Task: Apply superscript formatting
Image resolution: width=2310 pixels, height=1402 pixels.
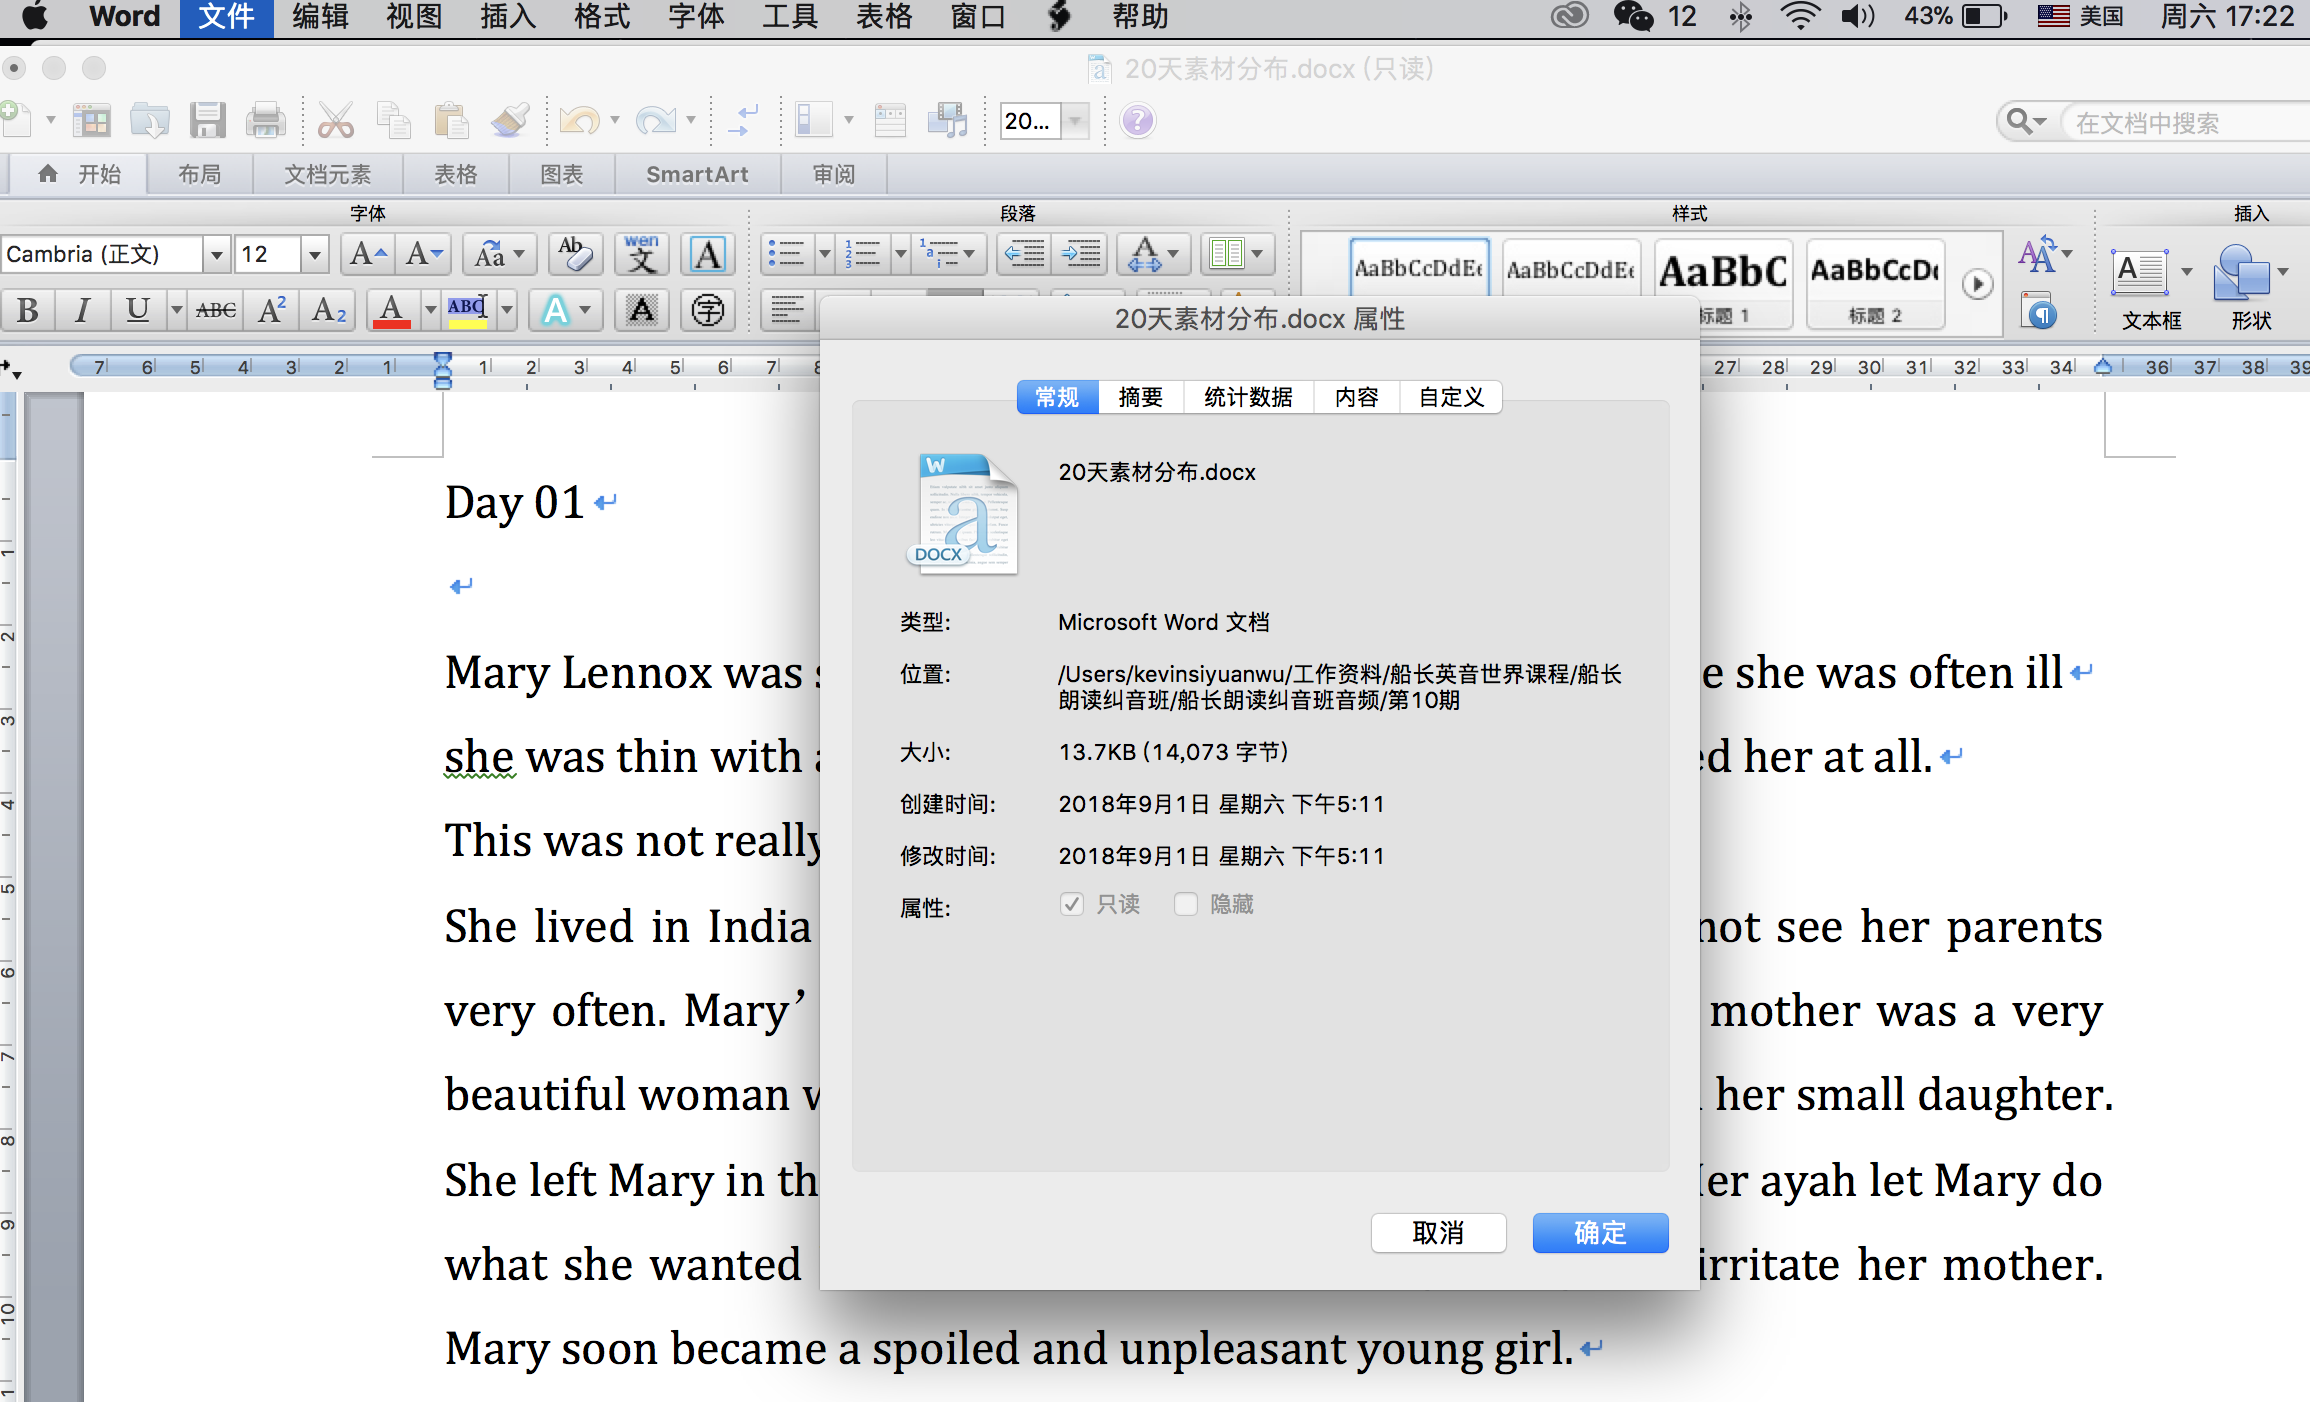Action: [271, 310]
